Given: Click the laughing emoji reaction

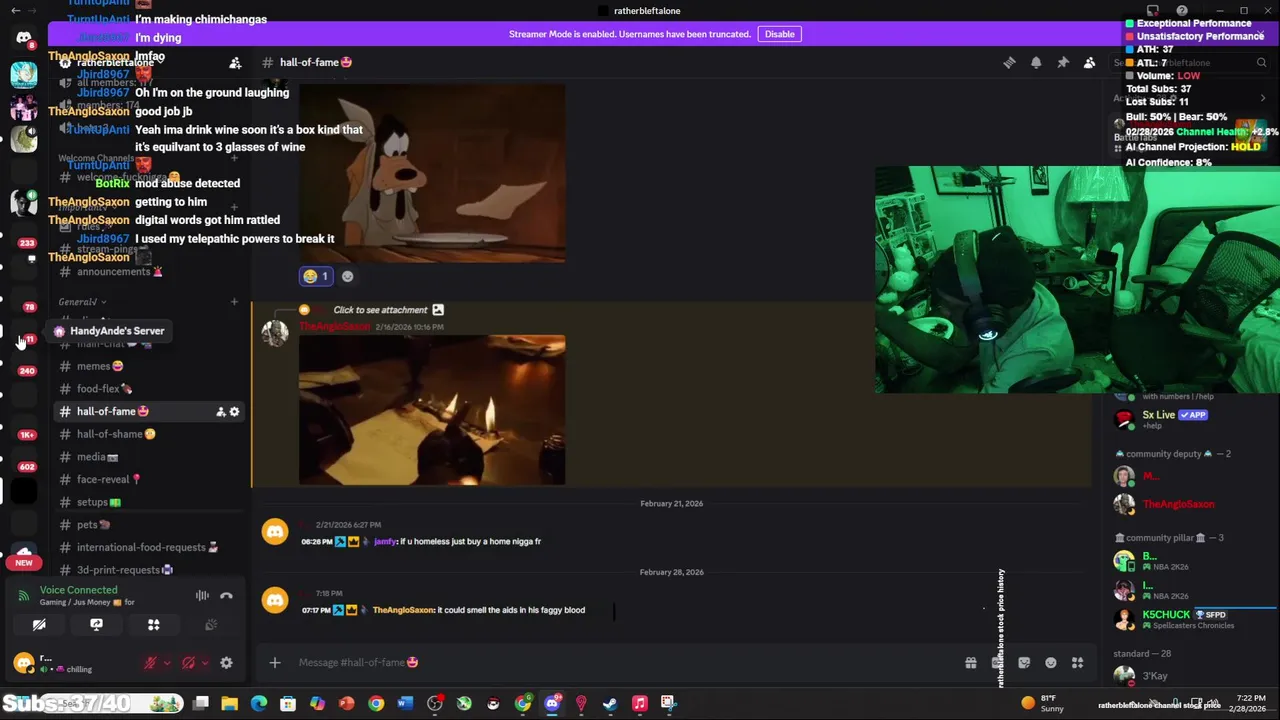Looking at the screenshot, I should [x=315, y=276].
